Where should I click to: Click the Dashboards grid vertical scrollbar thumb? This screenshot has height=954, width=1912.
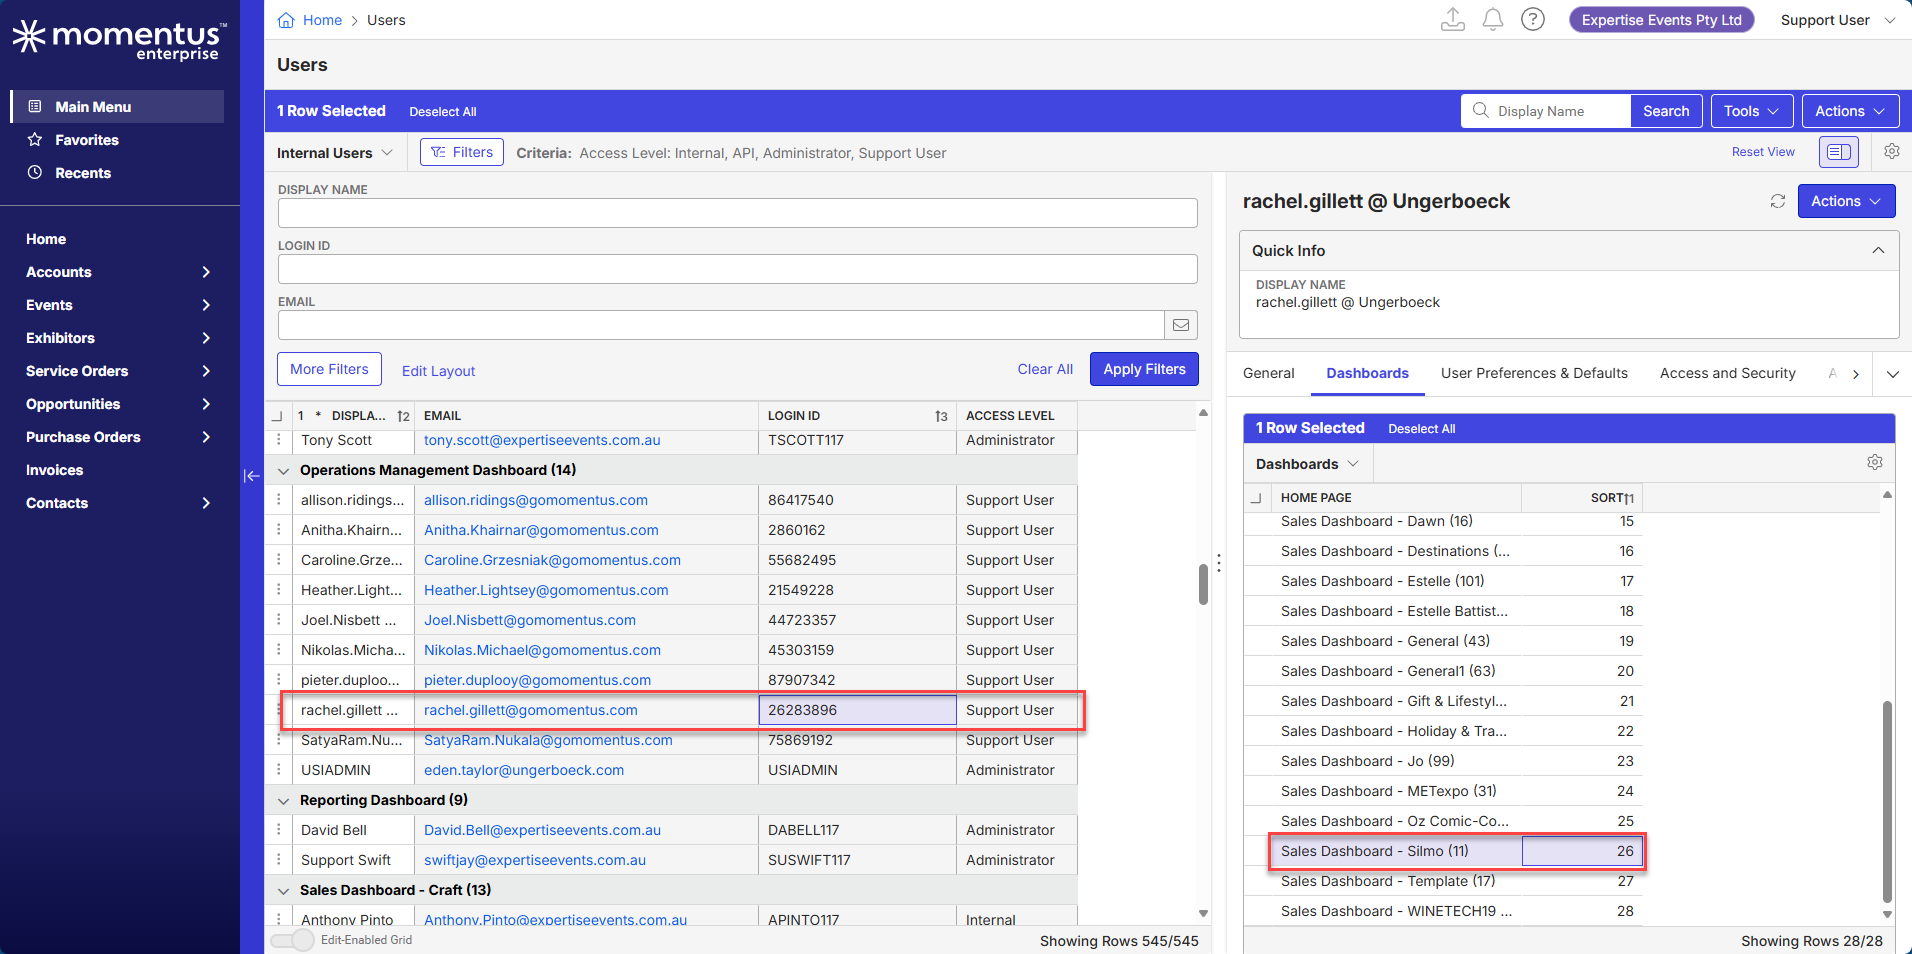coord(1887,800)
